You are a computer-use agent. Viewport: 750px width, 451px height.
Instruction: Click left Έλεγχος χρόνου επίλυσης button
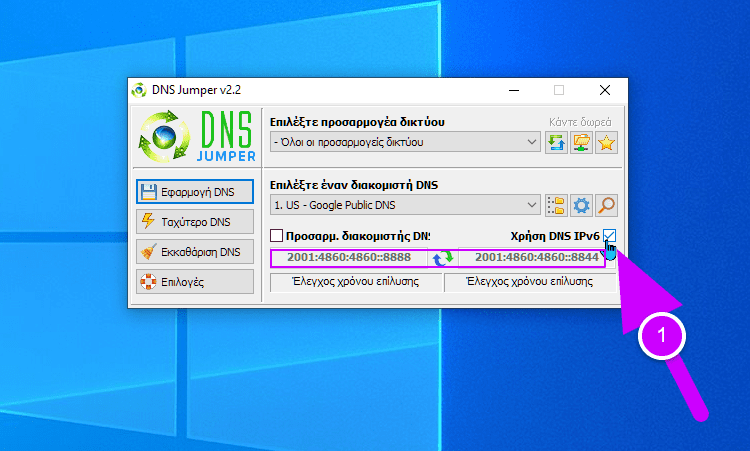click(x=356, y=282)
